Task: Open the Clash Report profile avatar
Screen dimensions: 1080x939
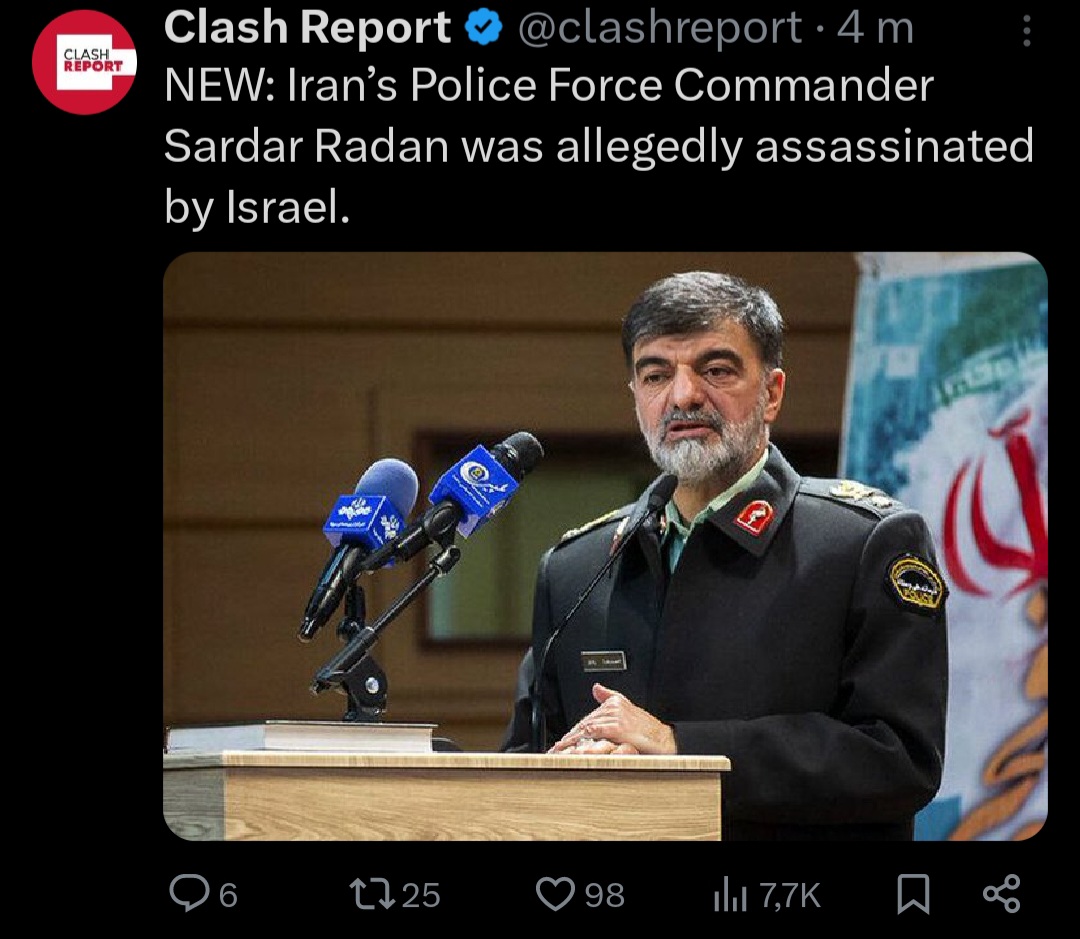Action: coord(85,62)
